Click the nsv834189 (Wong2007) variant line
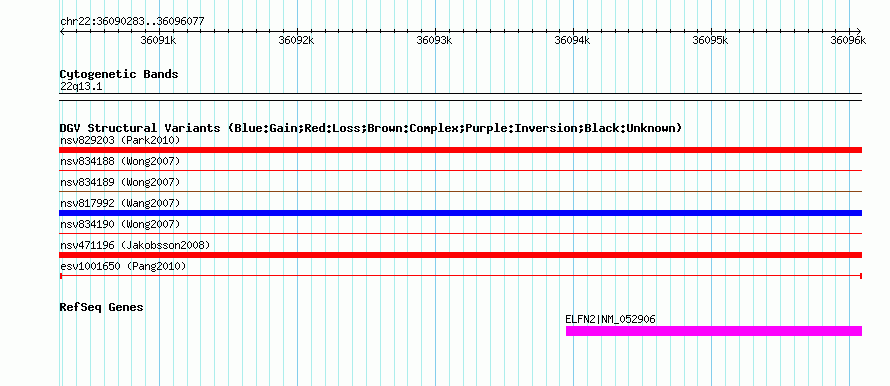The width and height of the screenshot is (890, 386). (x=460, y=191)
